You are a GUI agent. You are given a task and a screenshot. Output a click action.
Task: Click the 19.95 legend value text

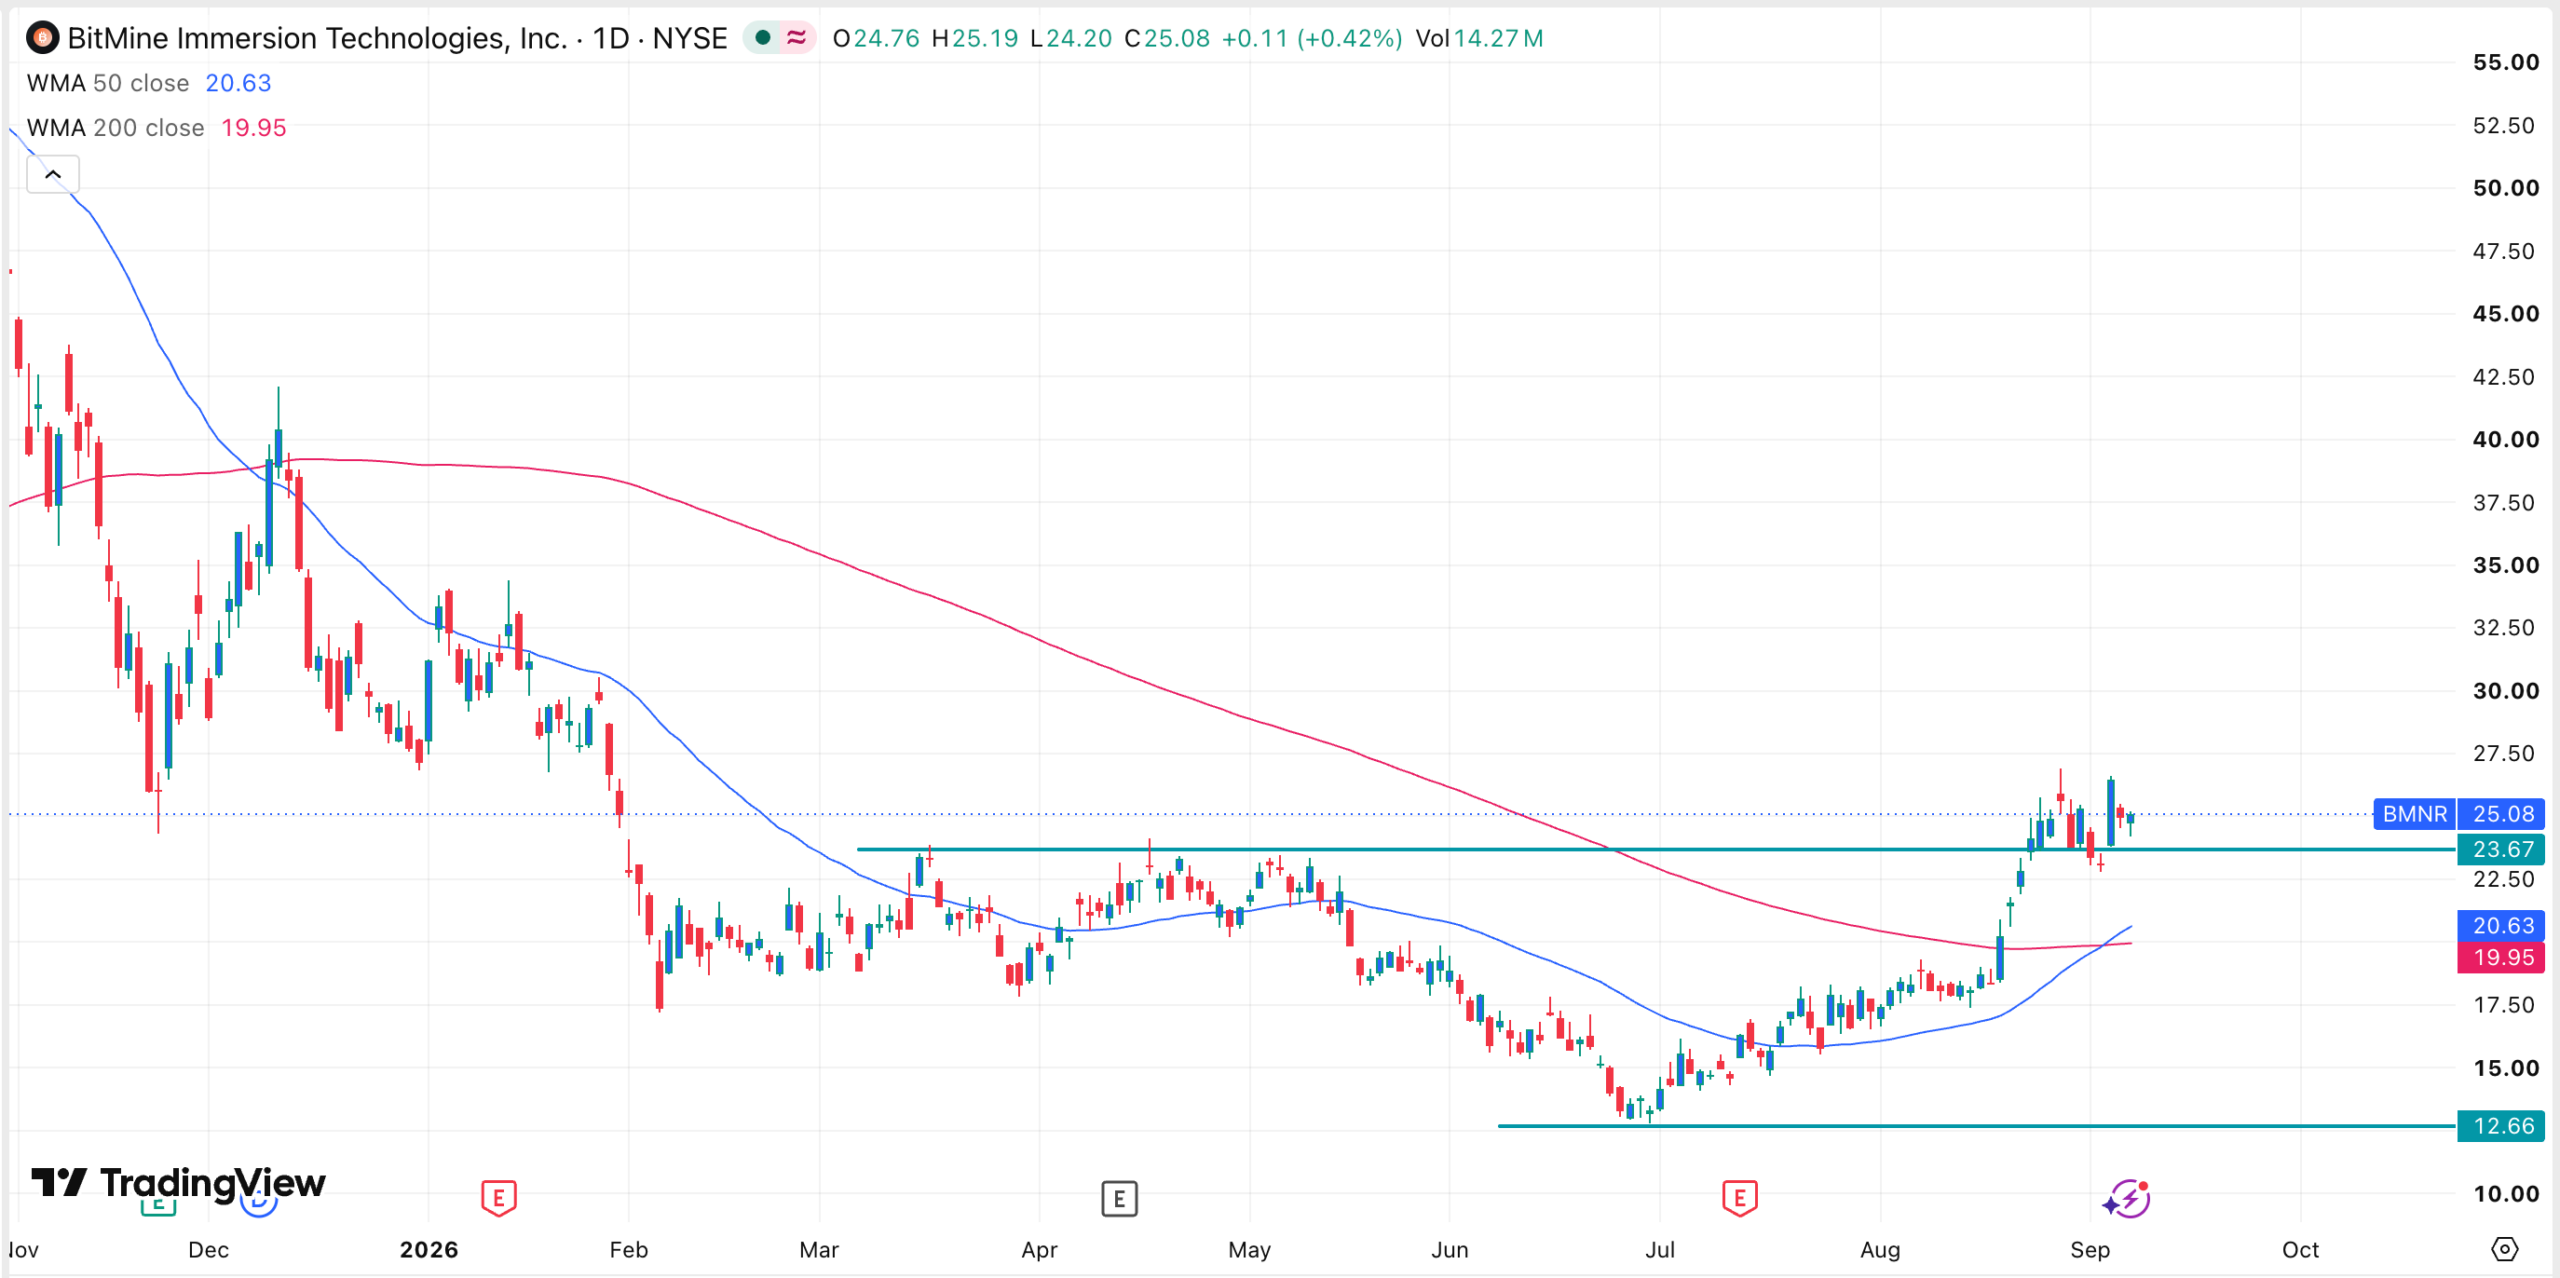[x=253, y=128]
